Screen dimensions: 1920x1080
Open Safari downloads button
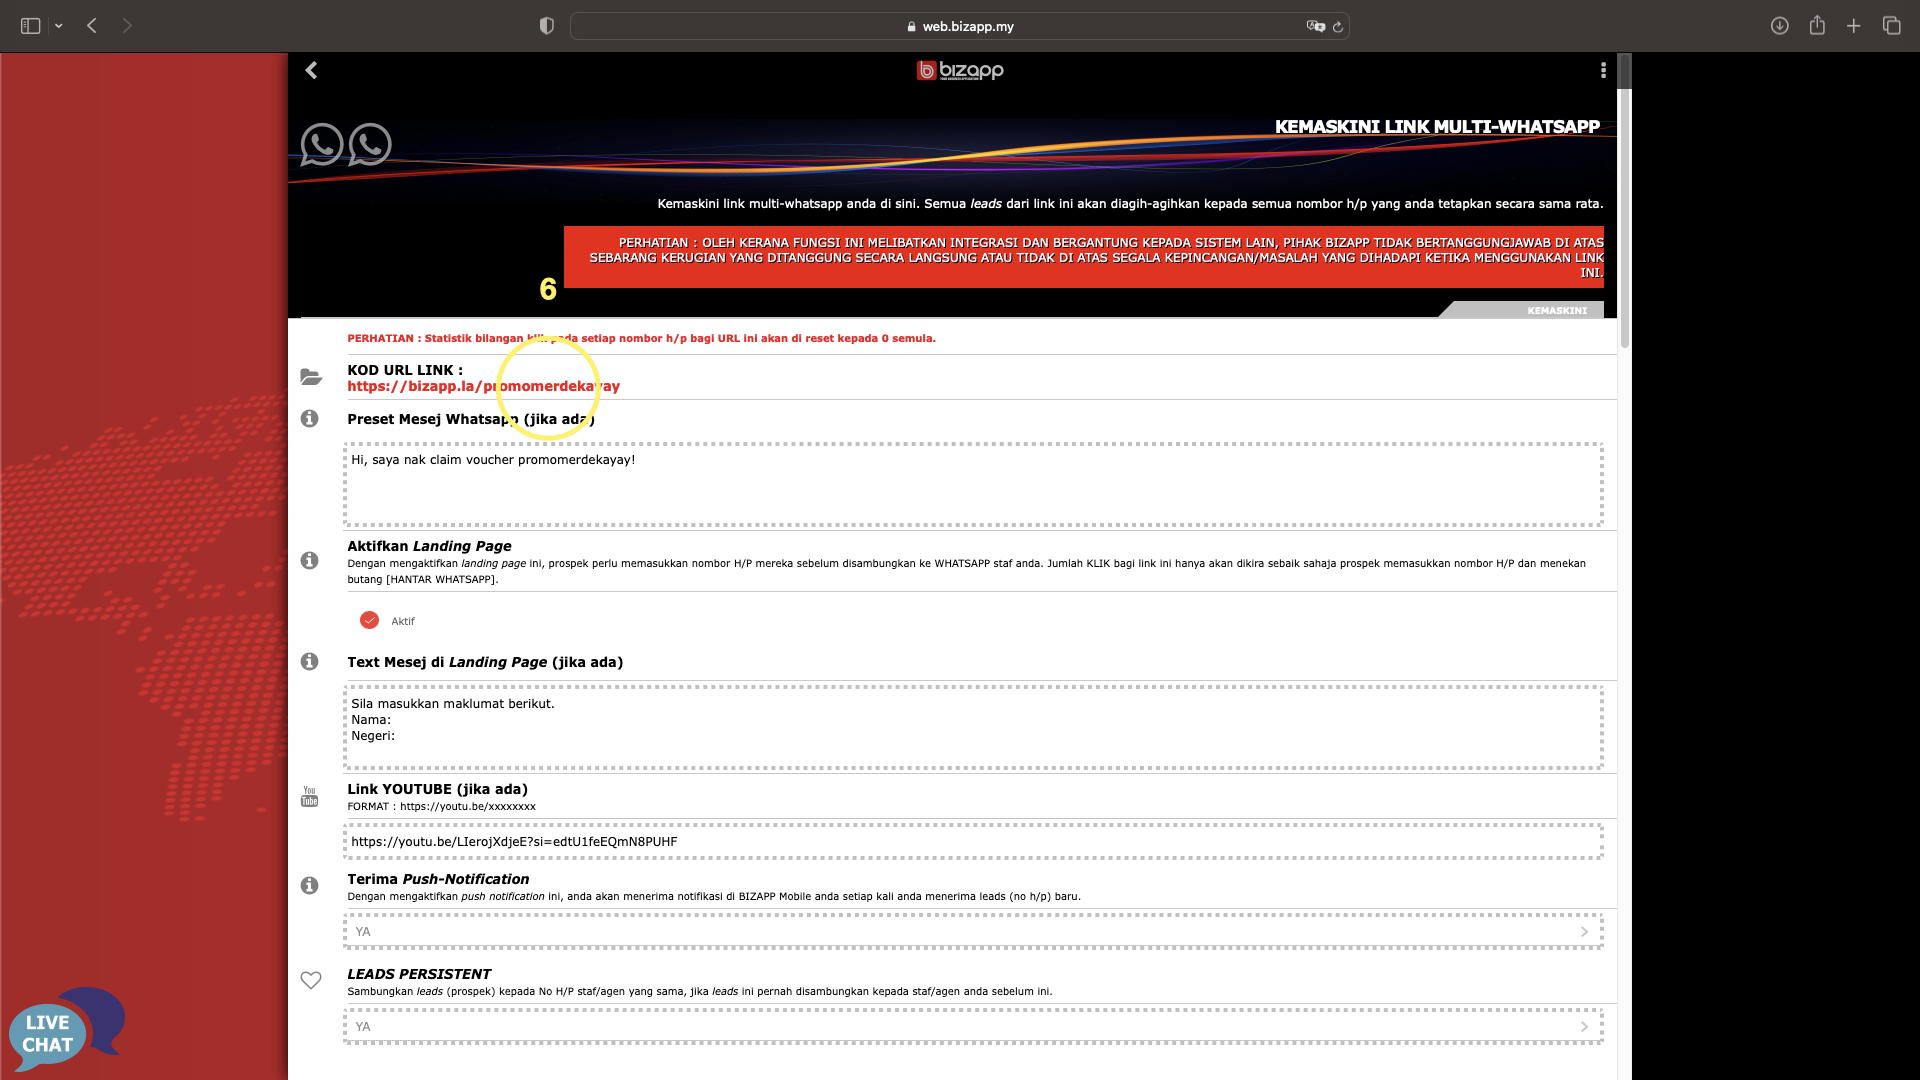point(1779,26)
